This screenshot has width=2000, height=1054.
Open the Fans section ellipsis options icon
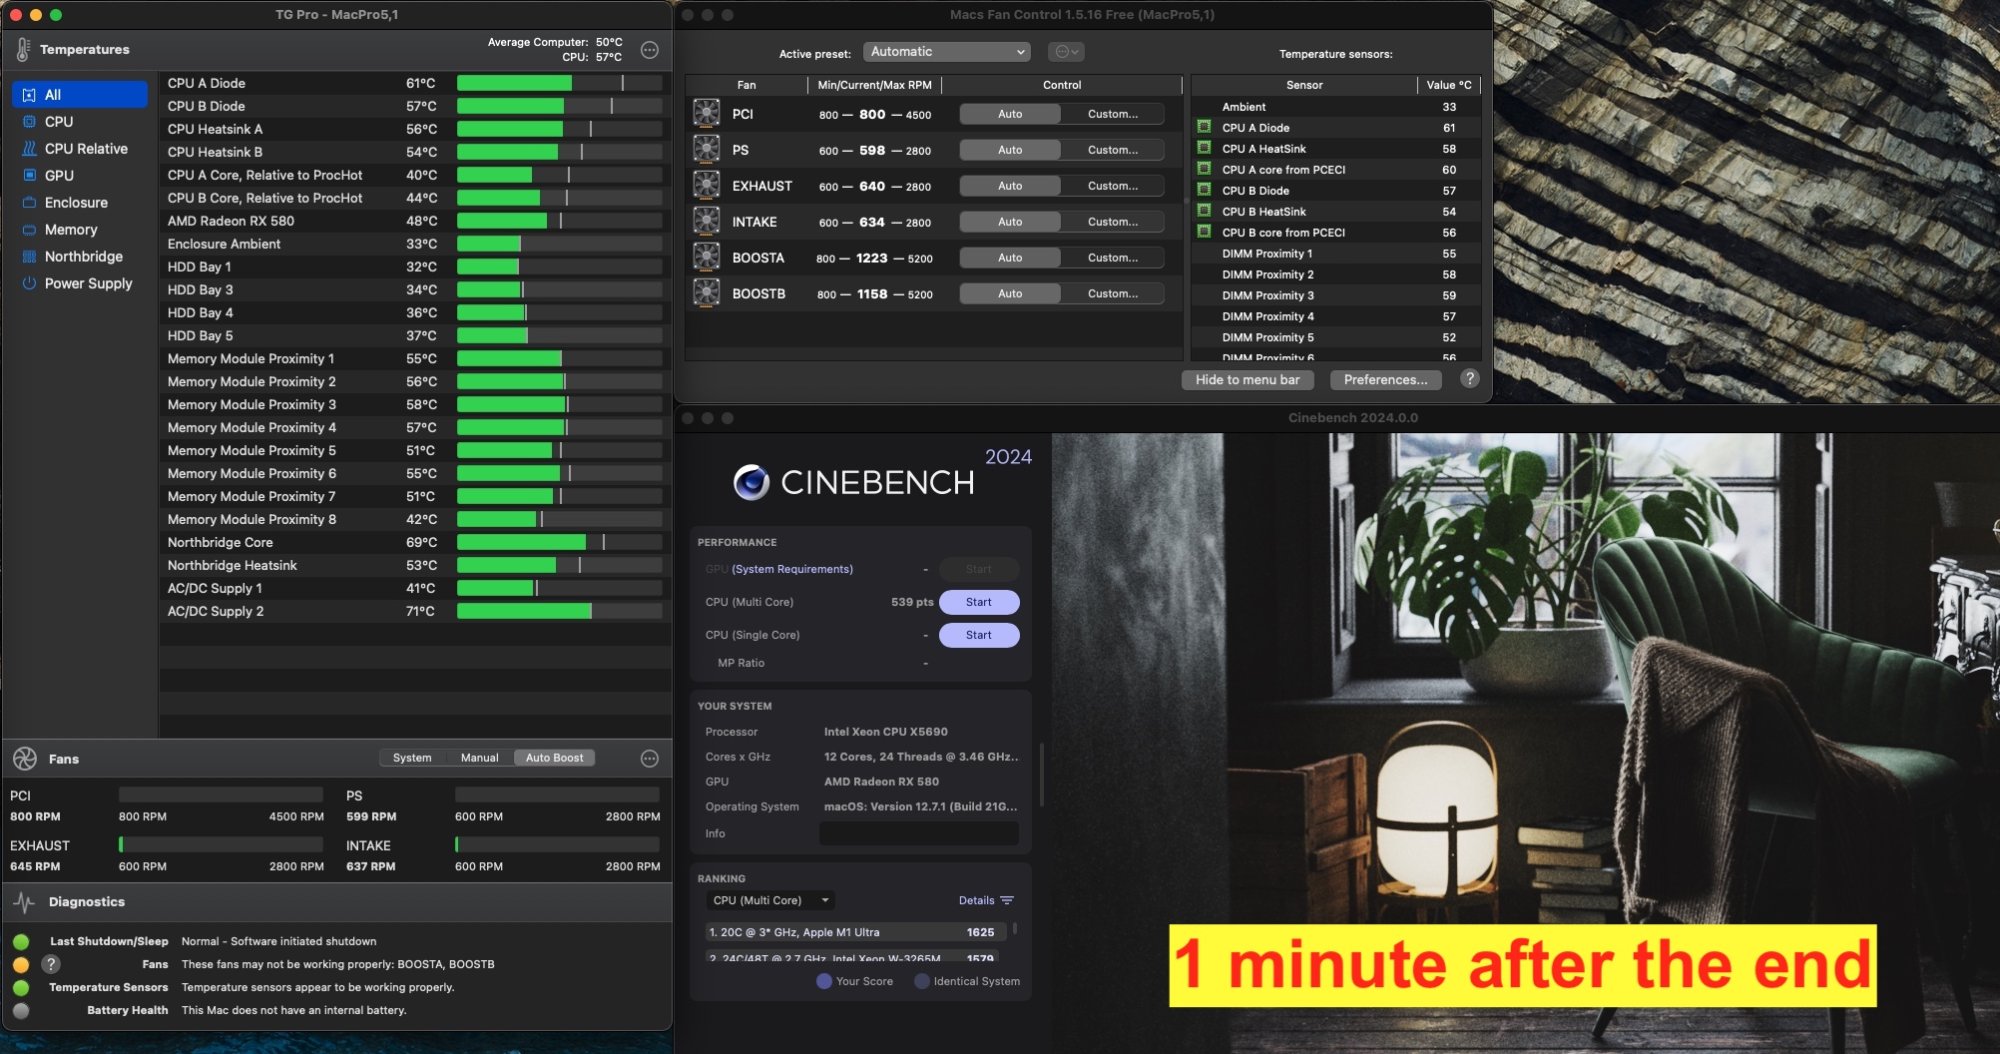click(650, 759)
